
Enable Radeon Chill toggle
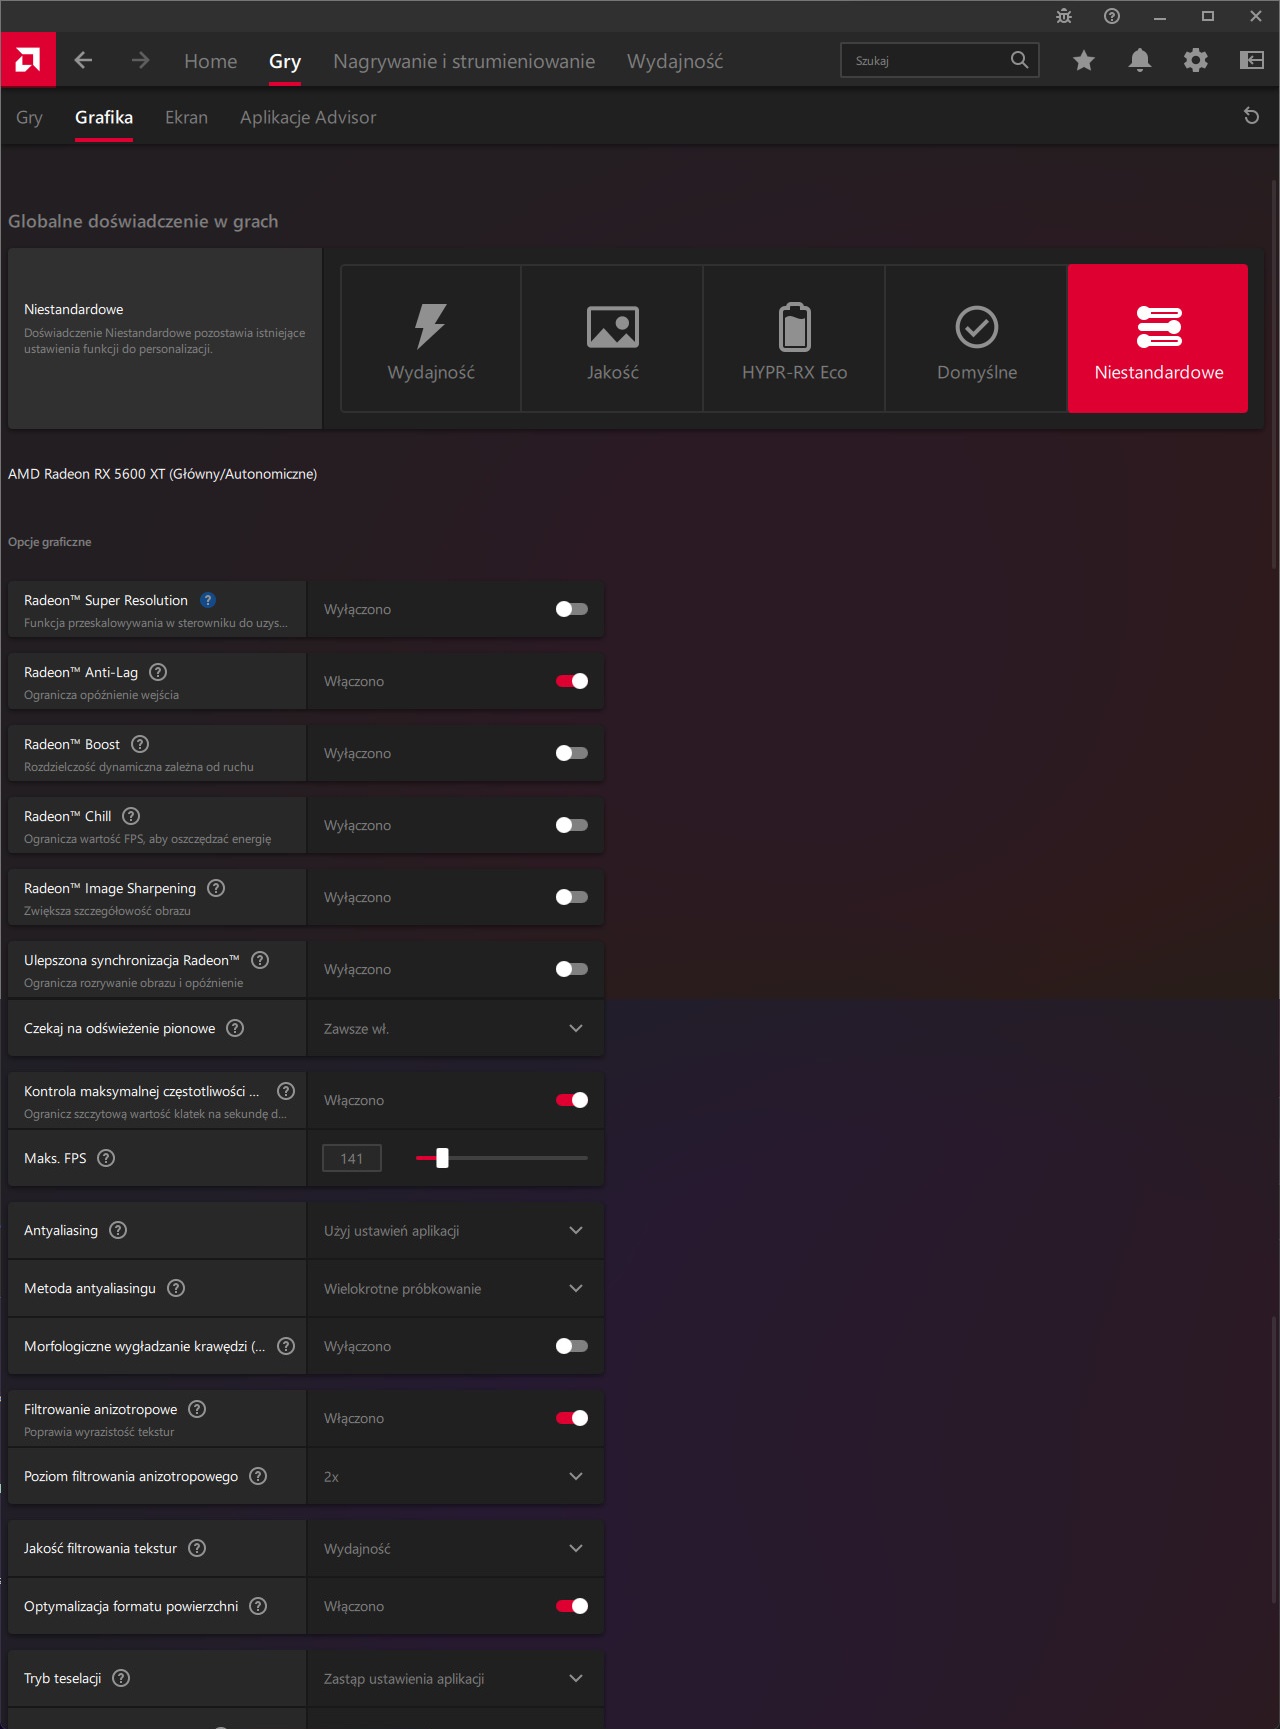(x=572, y=825)
